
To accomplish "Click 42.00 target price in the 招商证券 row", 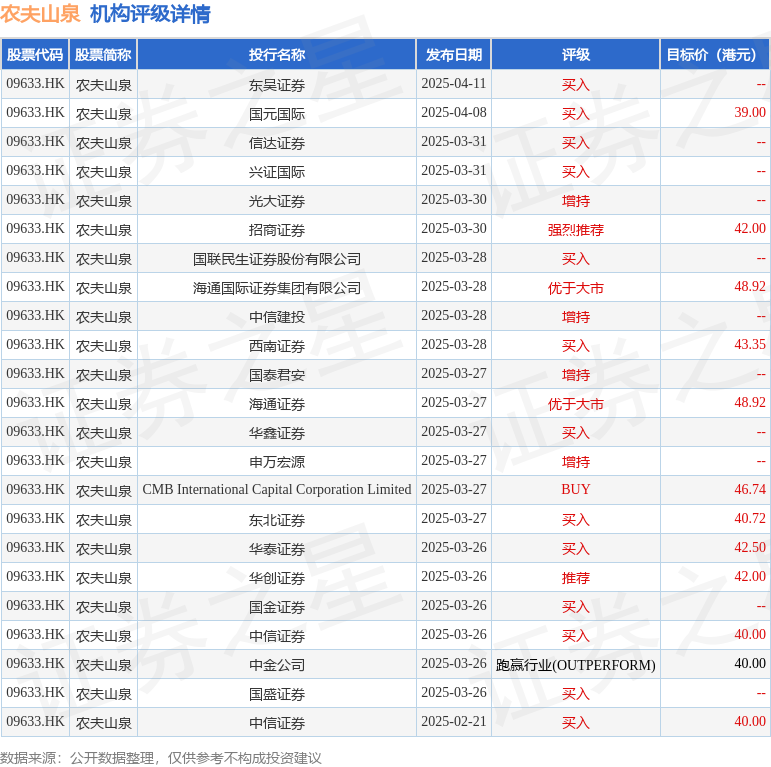I will tap(750, 229).
